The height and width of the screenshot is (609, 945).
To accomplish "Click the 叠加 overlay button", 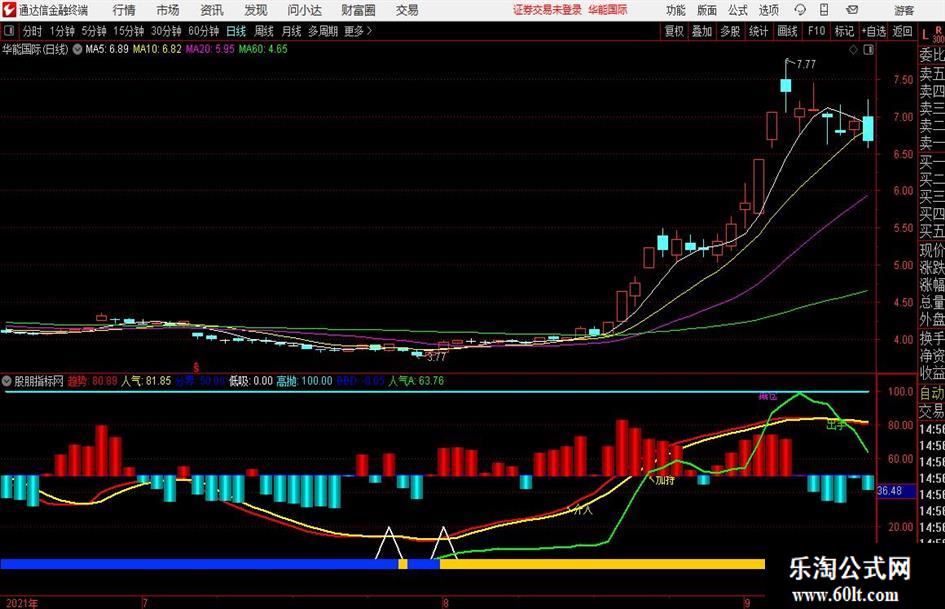I will click(702, 31).
